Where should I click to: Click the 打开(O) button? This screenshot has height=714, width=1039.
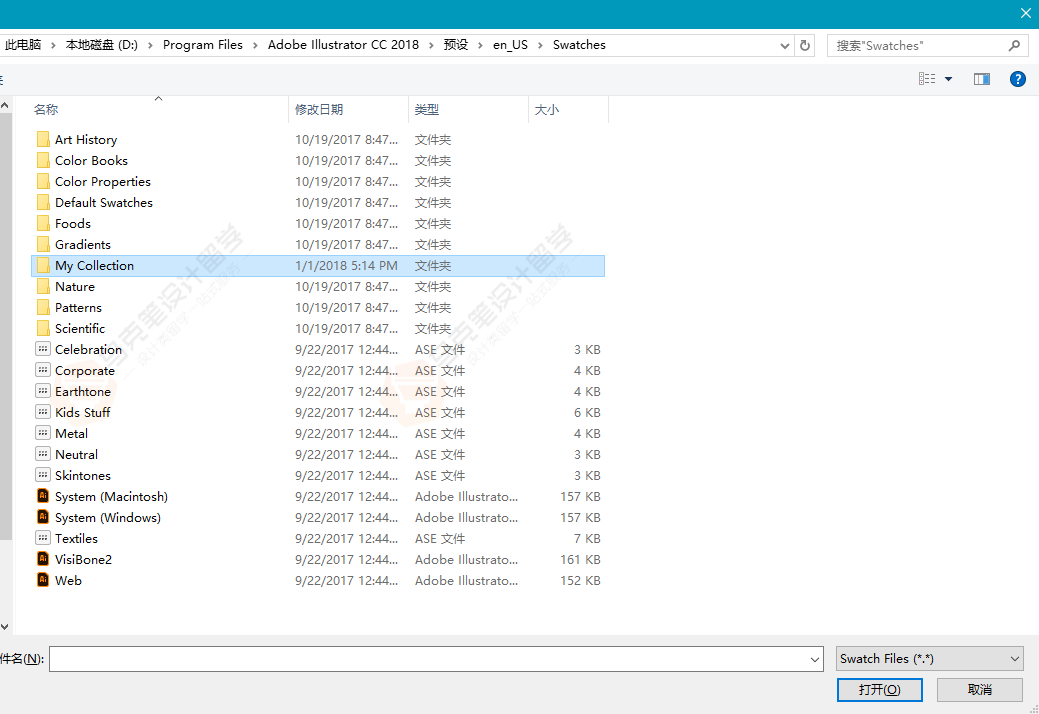pyautogui.click(x=879, y=689)
